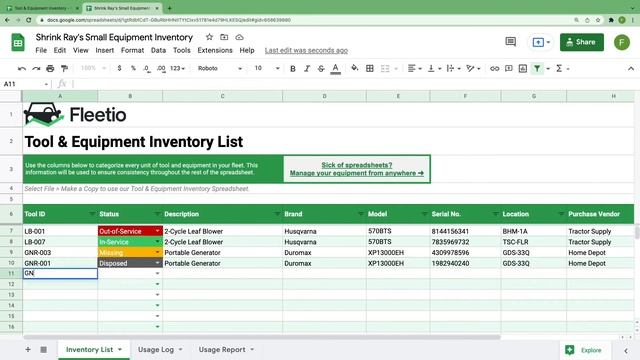This screenshot has width=640, height=360.
Task: Open the File menu
Action: [41, 50]
